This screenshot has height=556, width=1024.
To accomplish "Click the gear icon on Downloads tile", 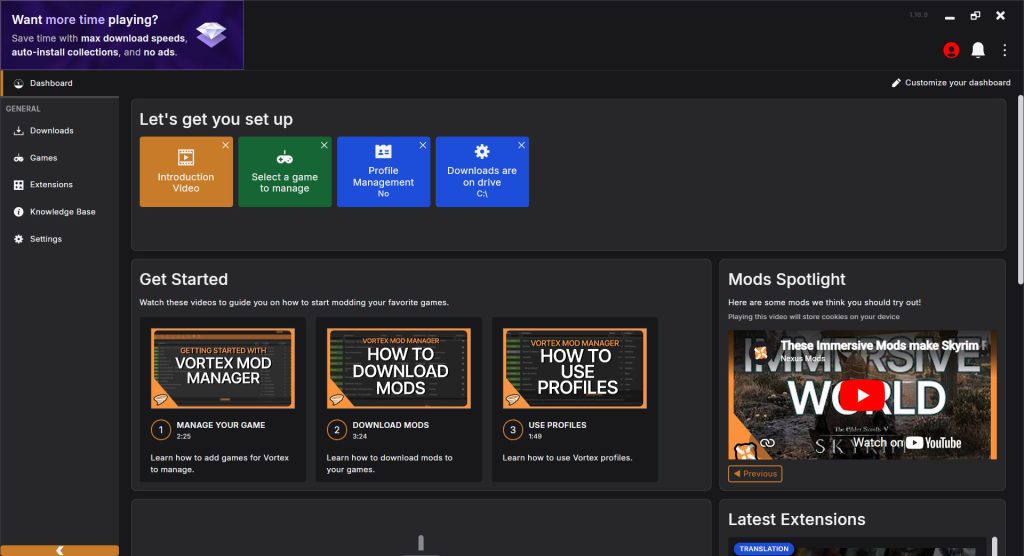I will [x=482, y=152].
